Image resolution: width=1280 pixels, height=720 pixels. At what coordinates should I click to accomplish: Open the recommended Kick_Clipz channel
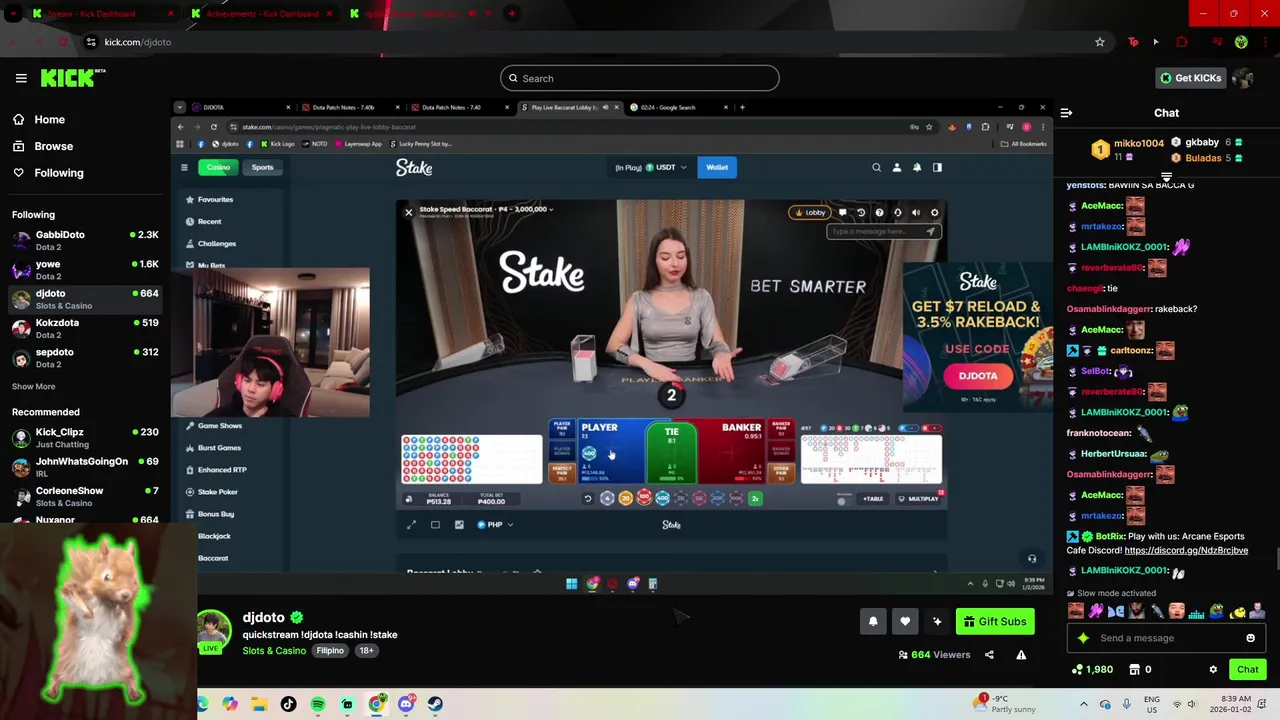[x=85, y=437]
